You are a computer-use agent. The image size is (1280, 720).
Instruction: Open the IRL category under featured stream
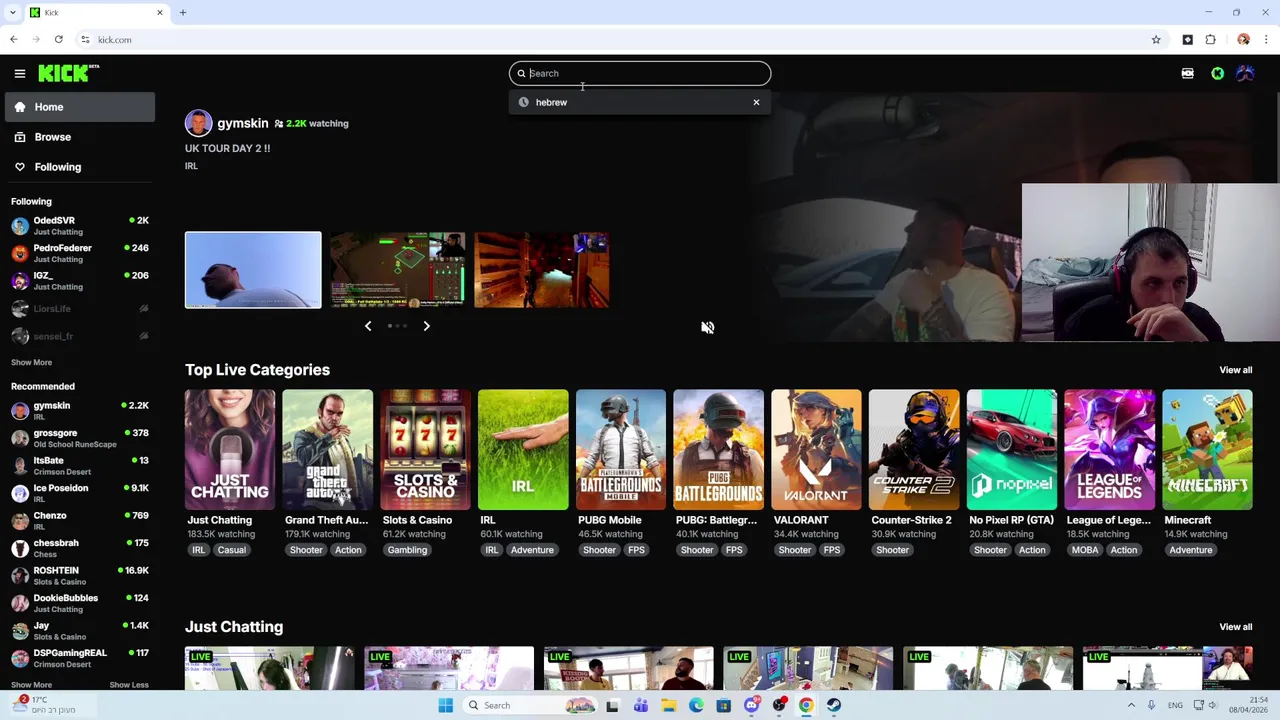pos(191,166)
